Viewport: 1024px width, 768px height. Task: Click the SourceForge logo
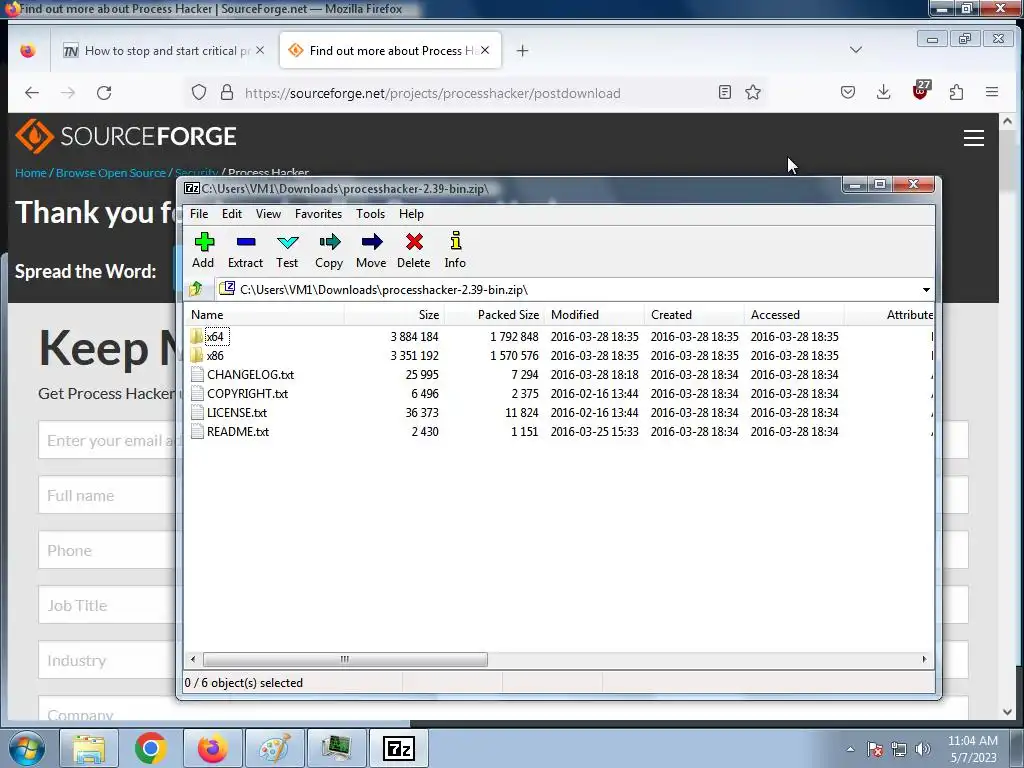(x=126, y=136)
